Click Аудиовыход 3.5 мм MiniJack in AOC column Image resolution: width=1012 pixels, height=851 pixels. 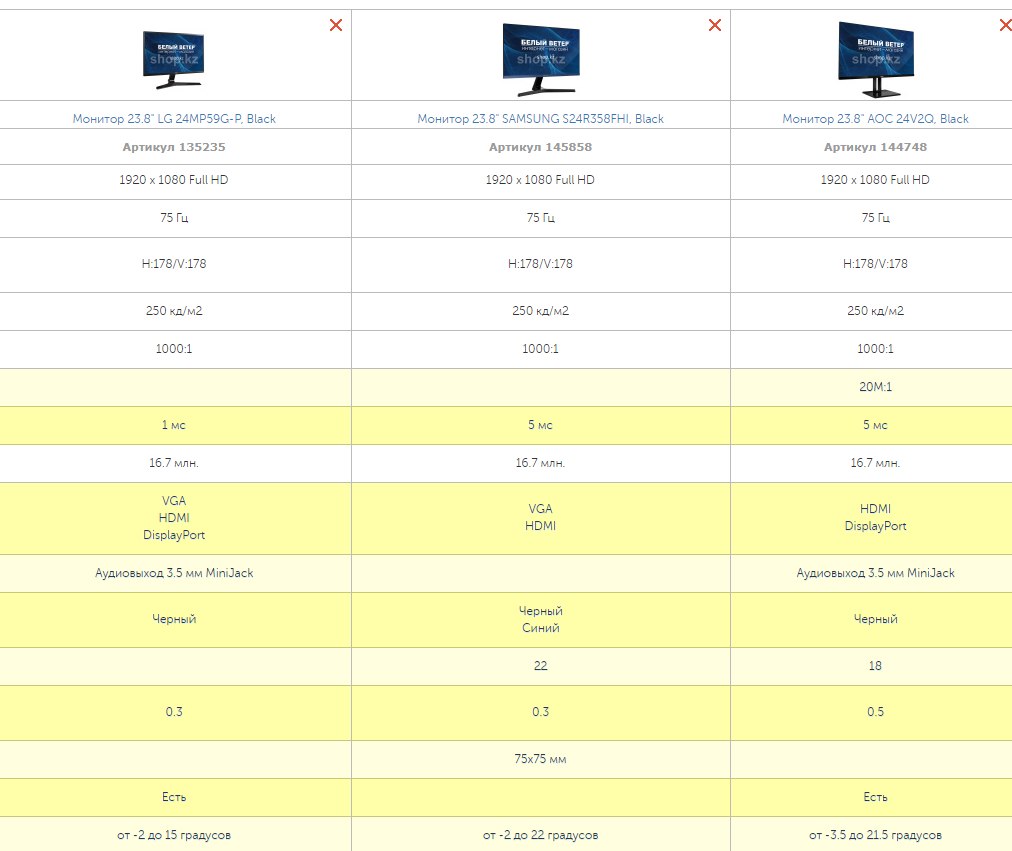[875, 573]
